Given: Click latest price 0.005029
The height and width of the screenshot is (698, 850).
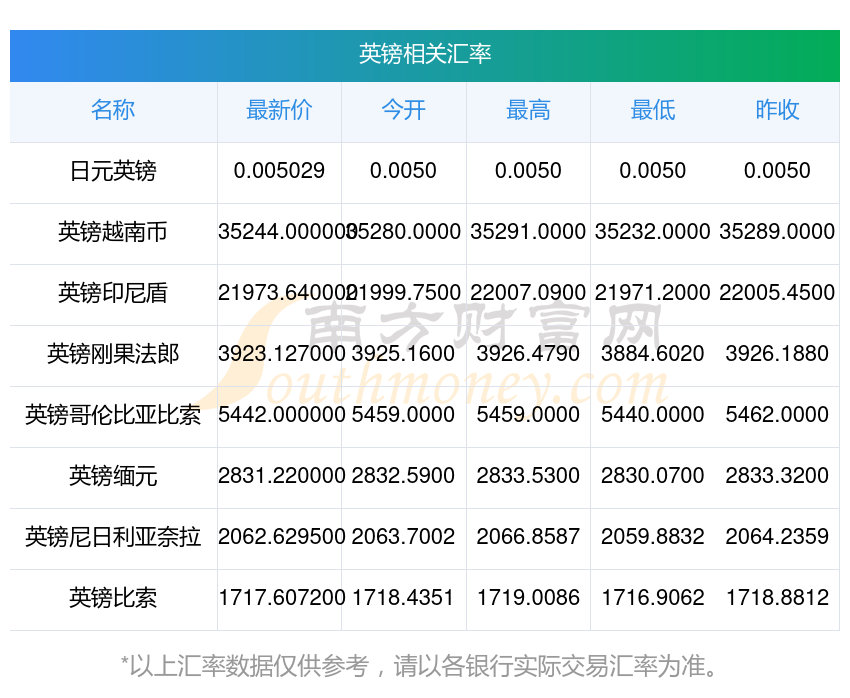Looking at the screenshot, I should 279,171.
